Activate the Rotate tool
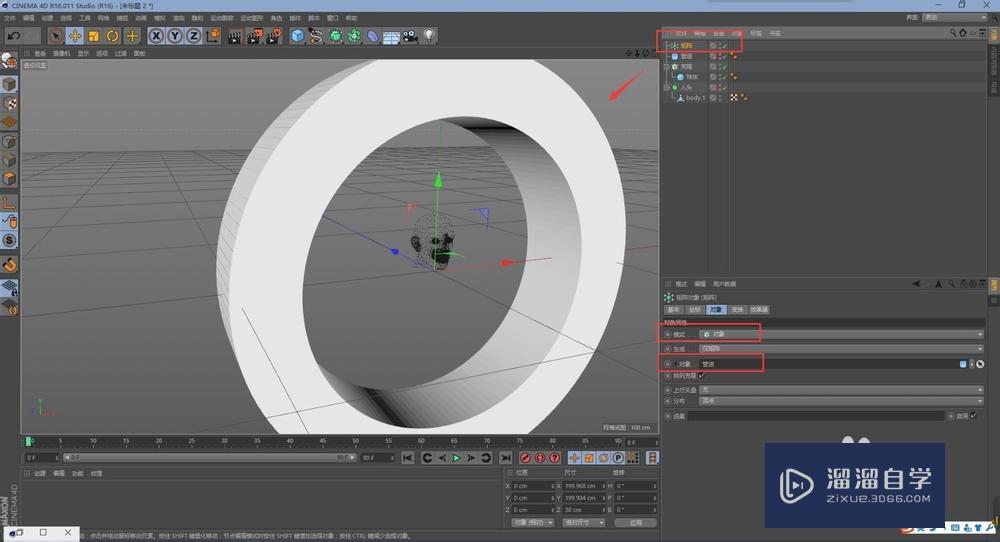The height and width of the screenshot is (542, 1000). pyautogui.click(x=112, y=36)
